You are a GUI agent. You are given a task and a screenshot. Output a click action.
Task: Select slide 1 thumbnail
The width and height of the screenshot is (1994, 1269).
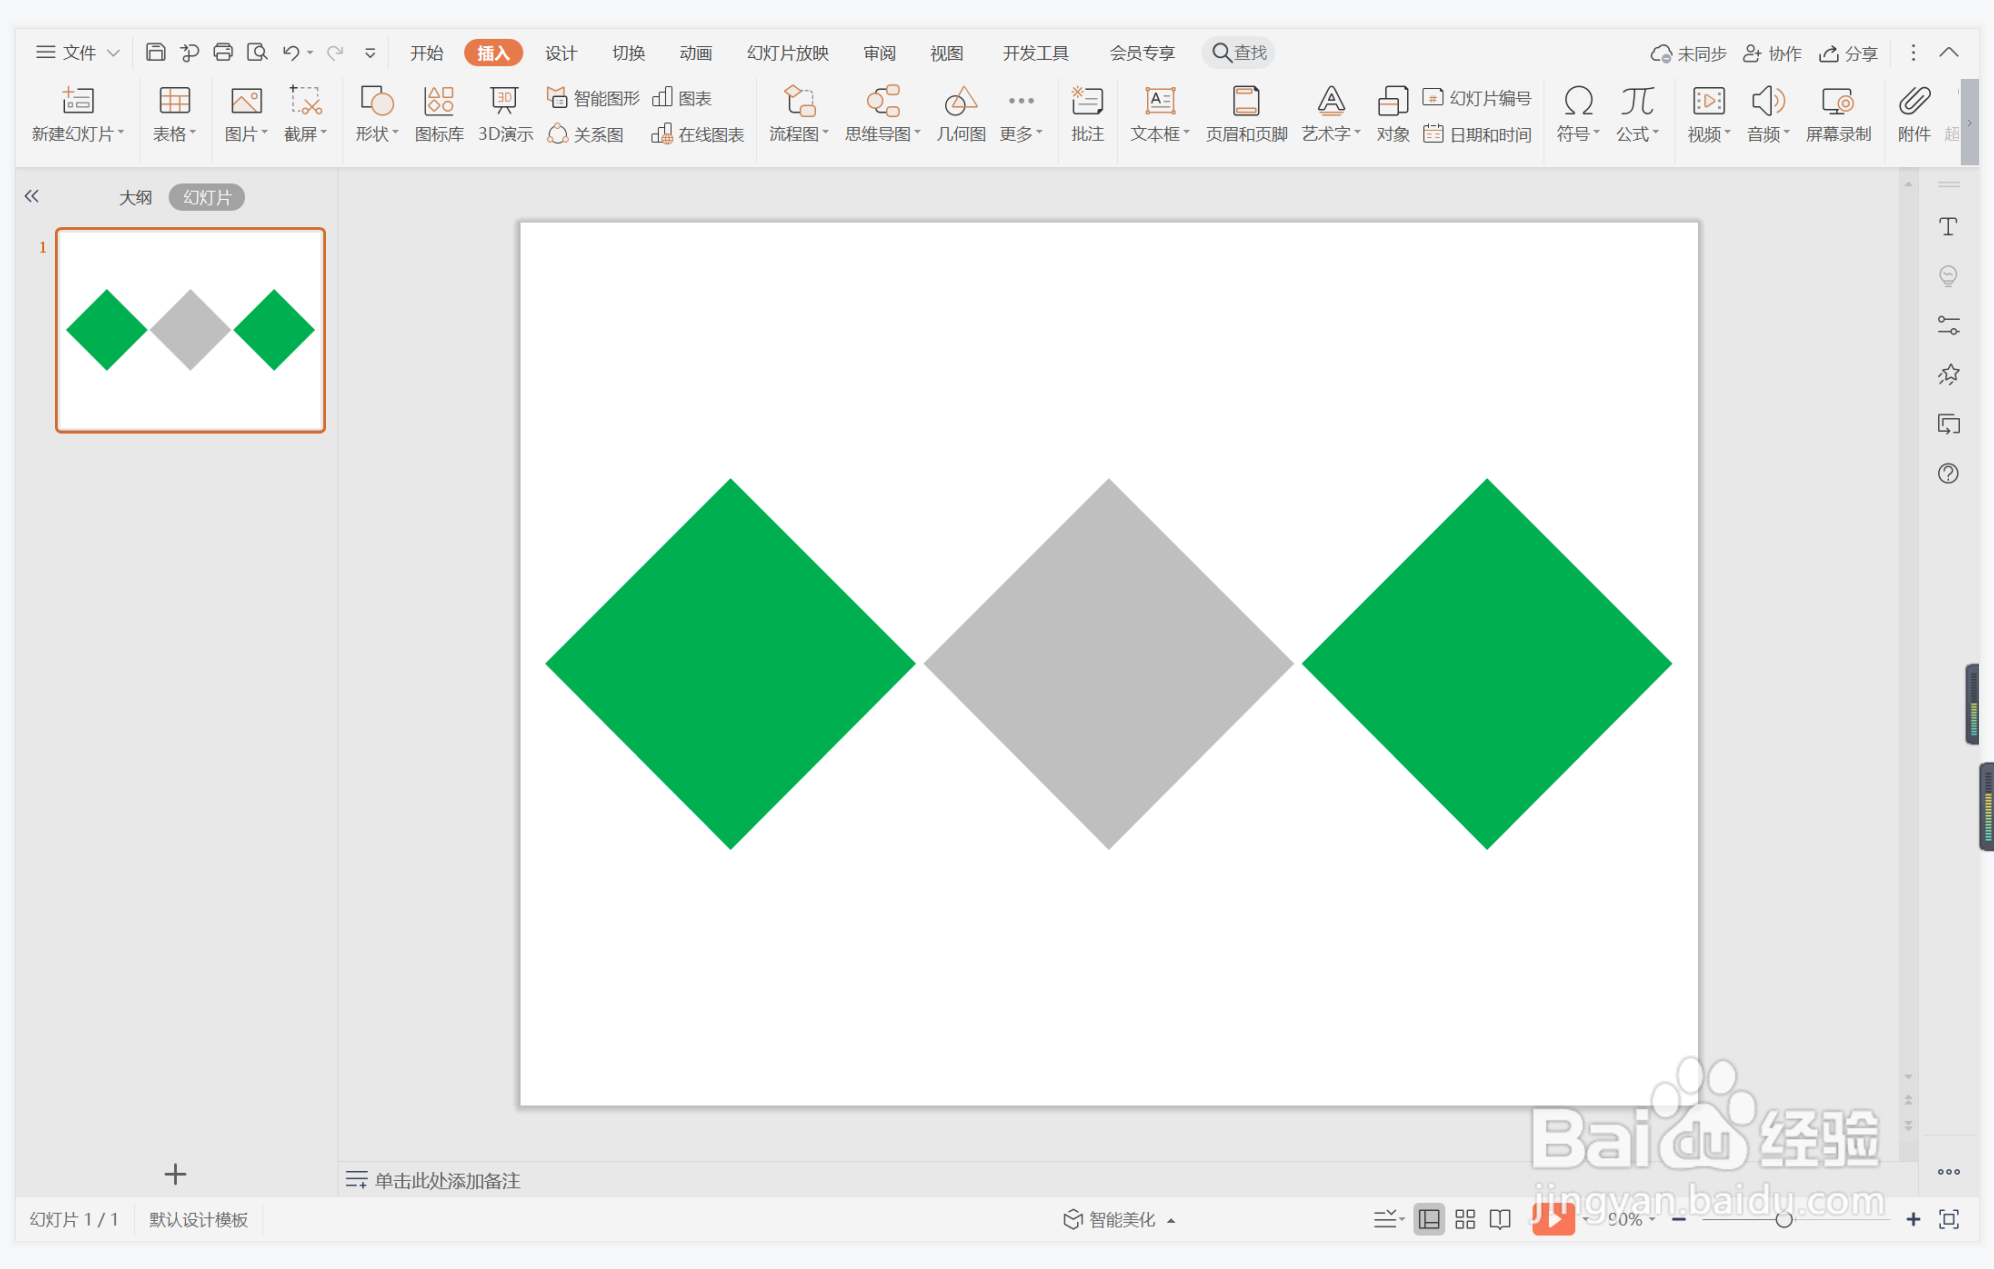point(190,330)
